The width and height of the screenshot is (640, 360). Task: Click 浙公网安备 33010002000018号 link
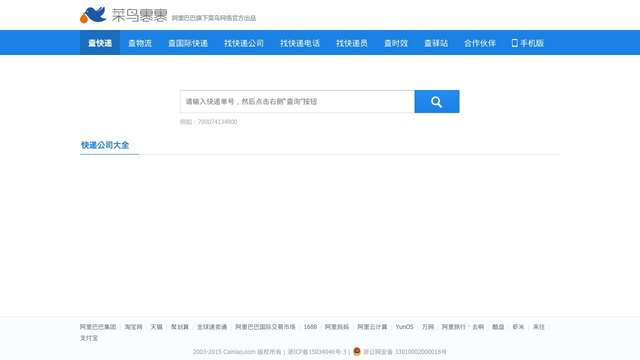click(405, 352)
